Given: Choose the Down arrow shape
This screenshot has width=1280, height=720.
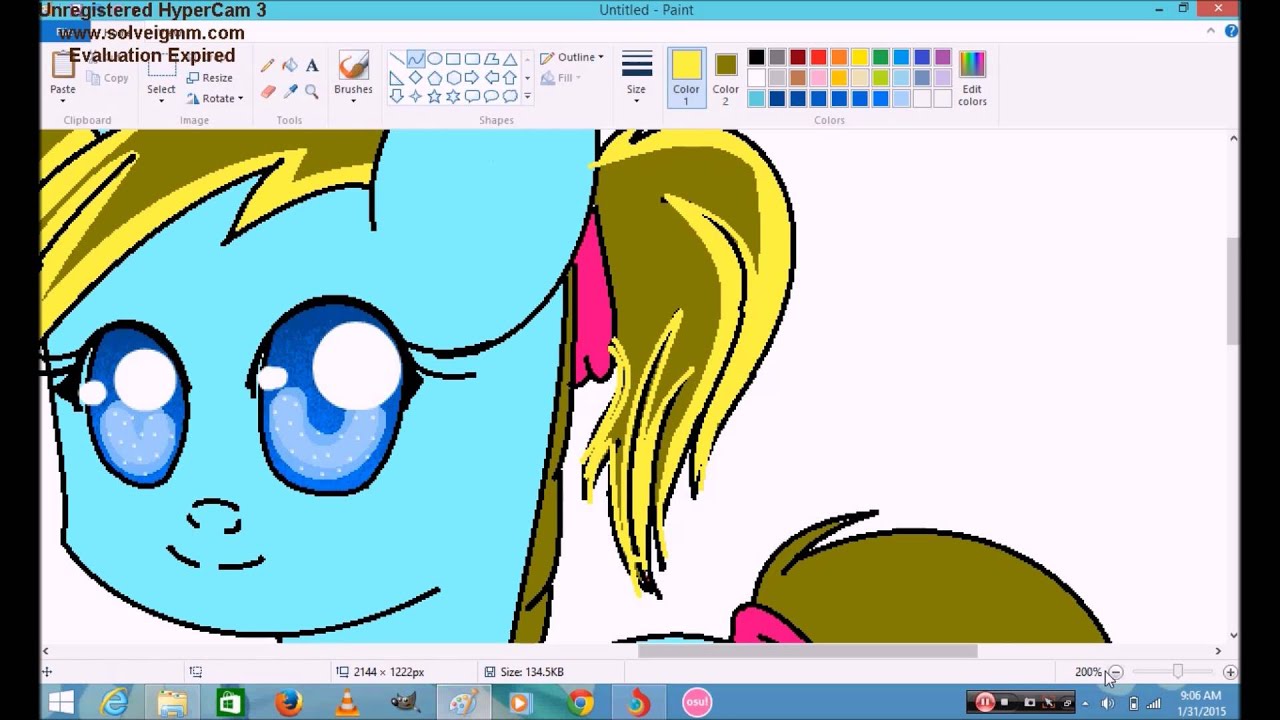Looking at the screenshot, I should 397,96.
